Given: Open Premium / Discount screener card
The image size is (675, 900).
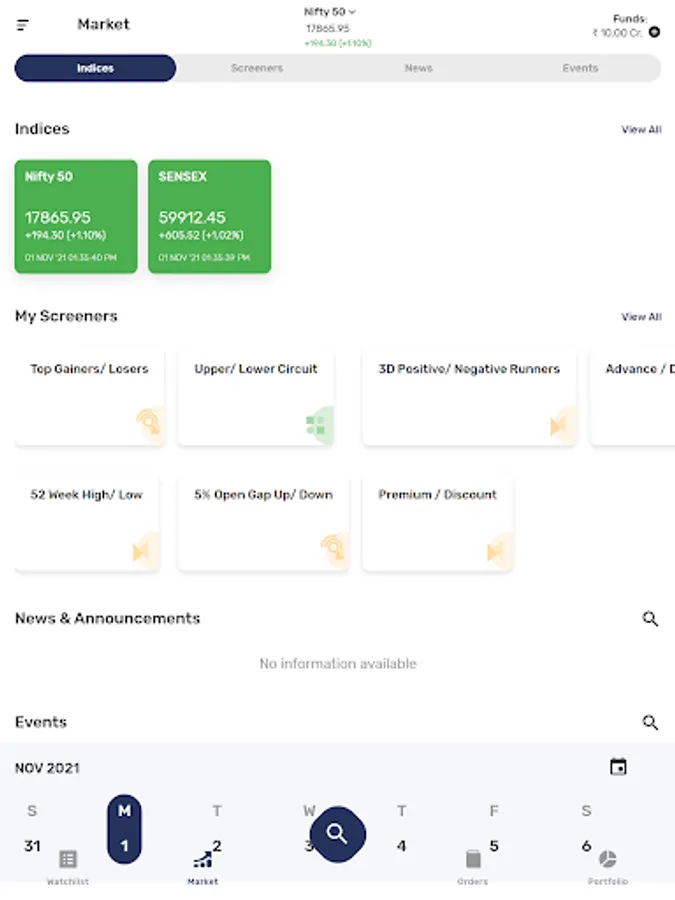Looking at the screenshot, I should pos(437,522).
